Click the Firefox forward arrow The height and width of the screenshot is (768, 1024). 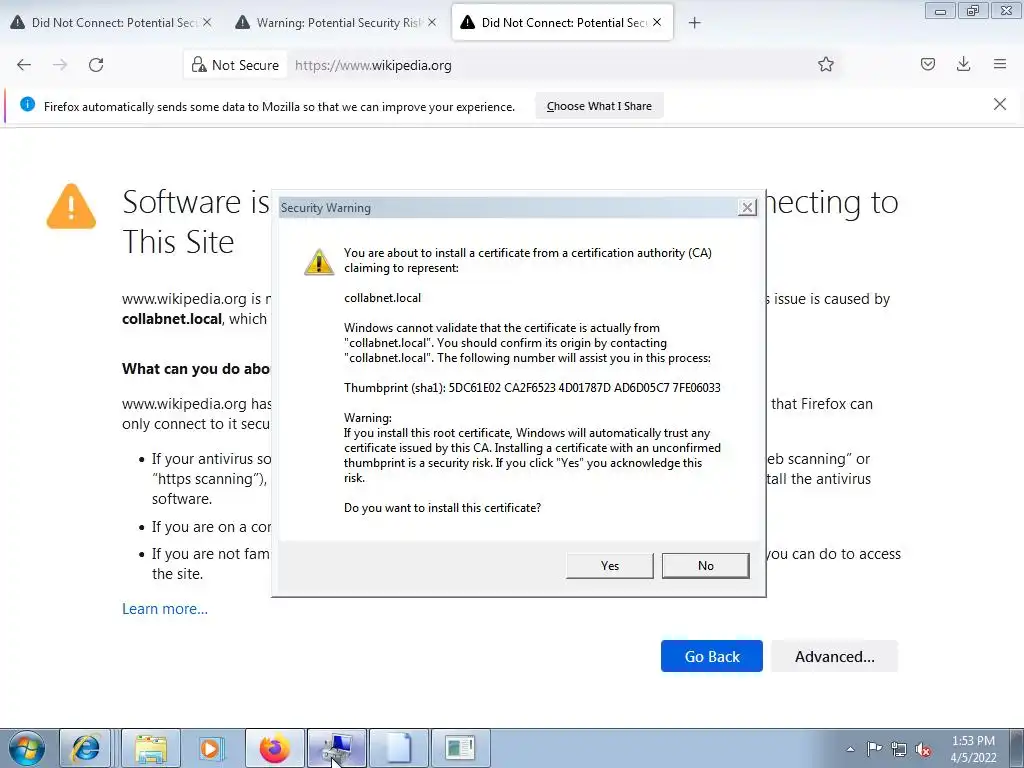click(x=60, y=65)
